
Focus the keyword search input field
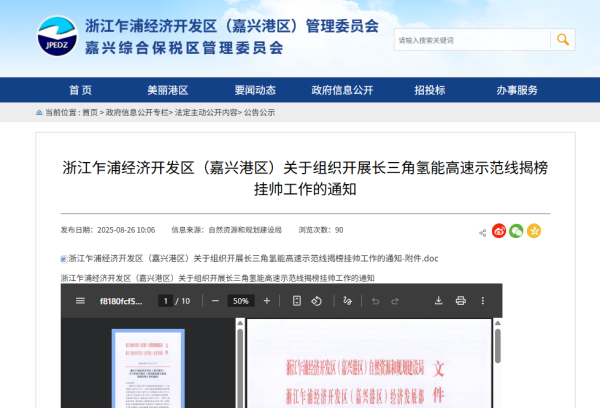point(472,40)
